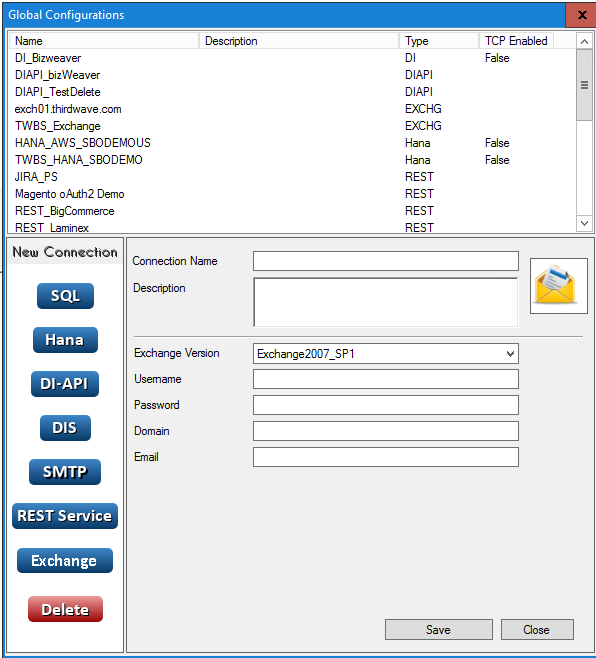Focus the Connection Name field
This screenshot has width=596, height=658.
pyautogui.click(x=386, y=261)
